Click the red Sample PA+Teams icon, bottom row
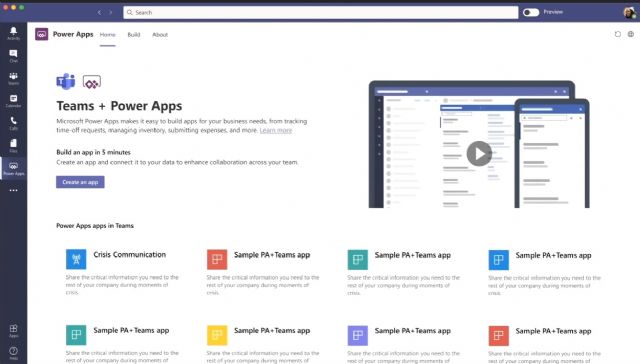This screenshot has height=364, width=640. coord(498,336)
